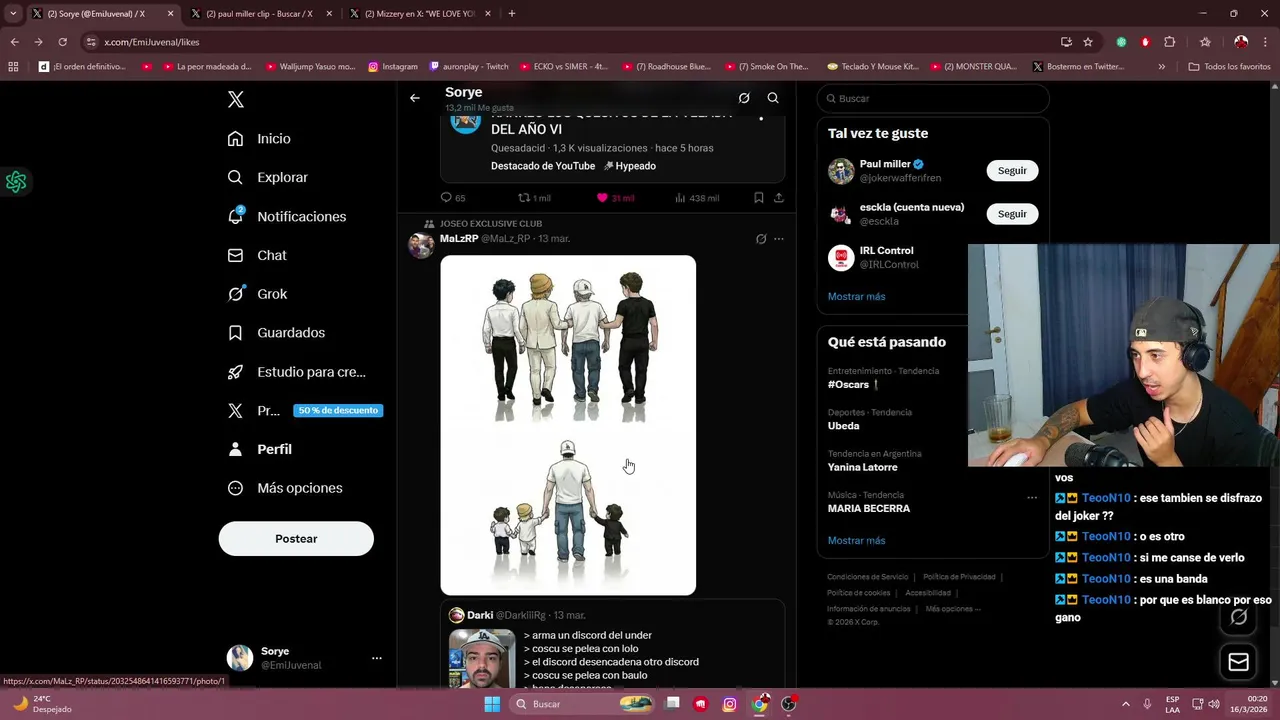Open the Yanina Latorre trending topic
The height and width of the screenshot is (720, 1280).
(x=862, y=467)
